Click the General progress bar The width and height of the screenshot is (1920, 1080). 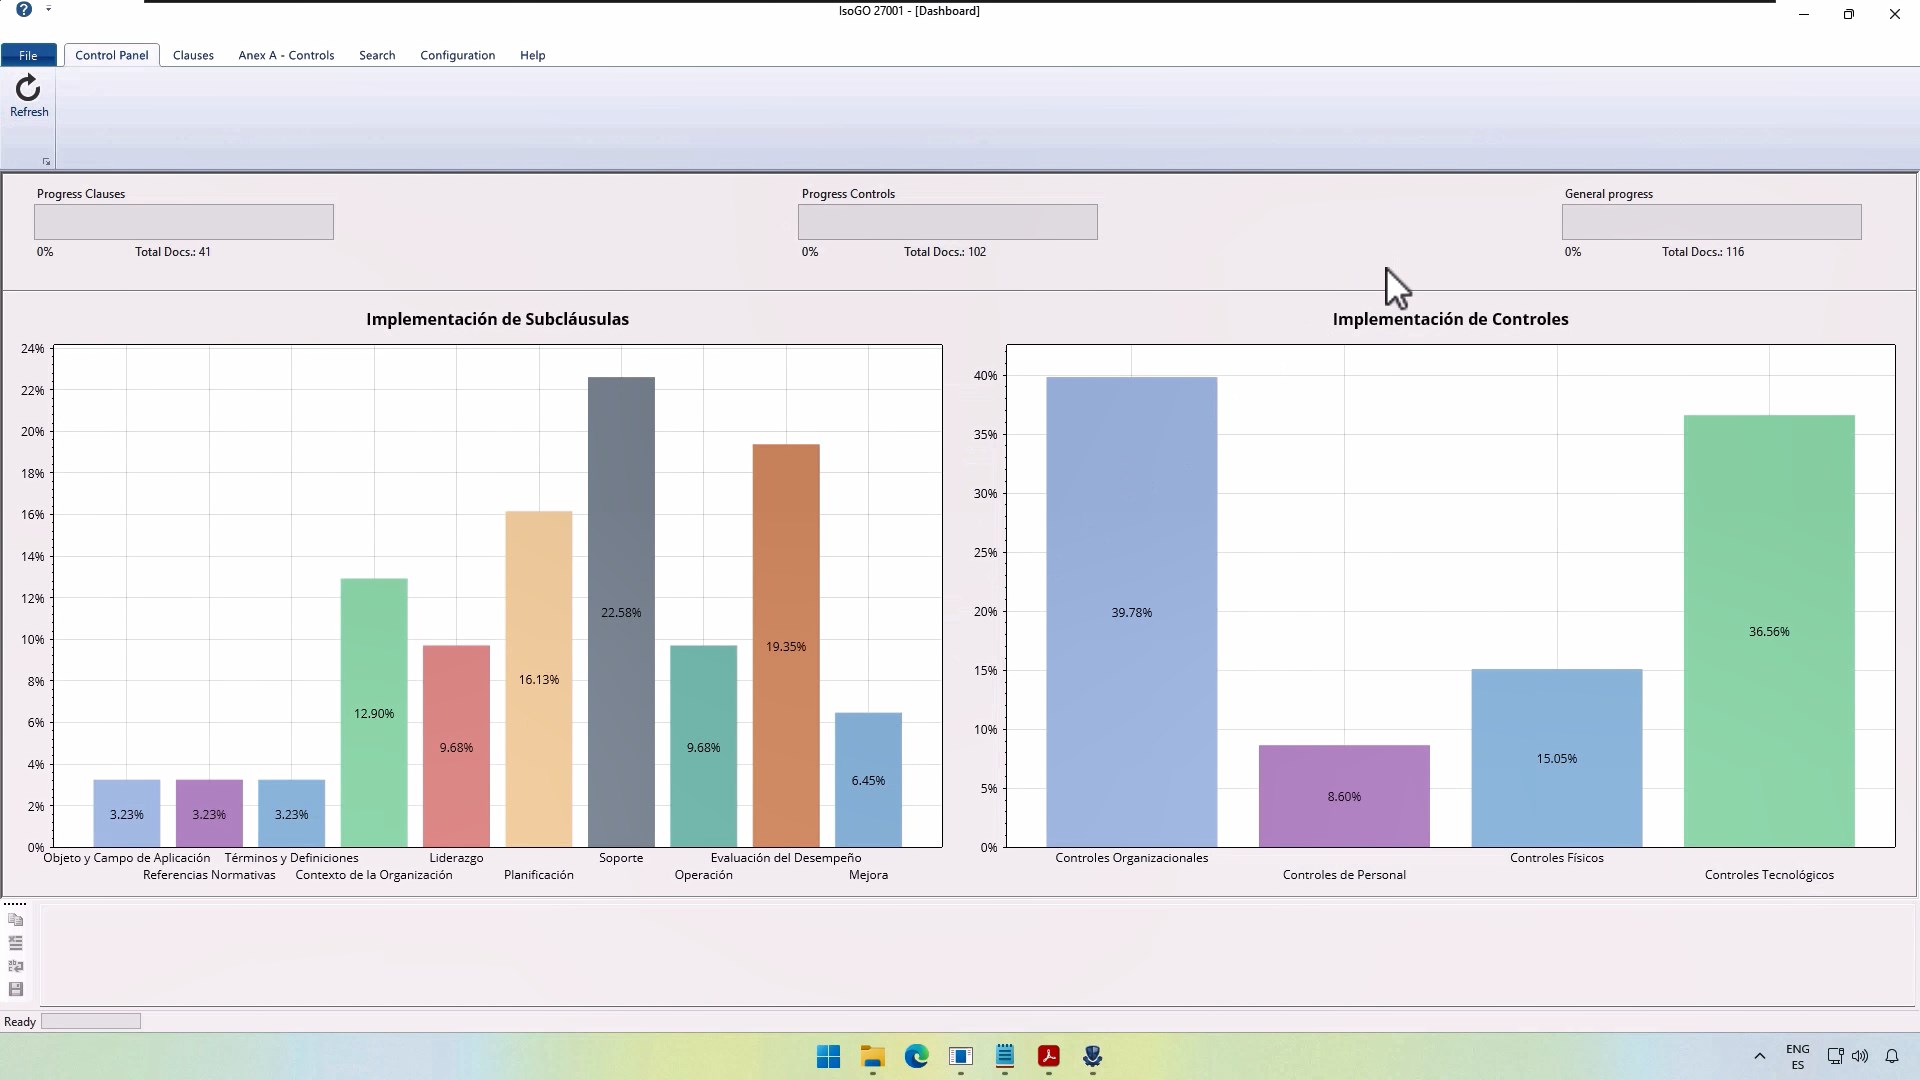1712,222
